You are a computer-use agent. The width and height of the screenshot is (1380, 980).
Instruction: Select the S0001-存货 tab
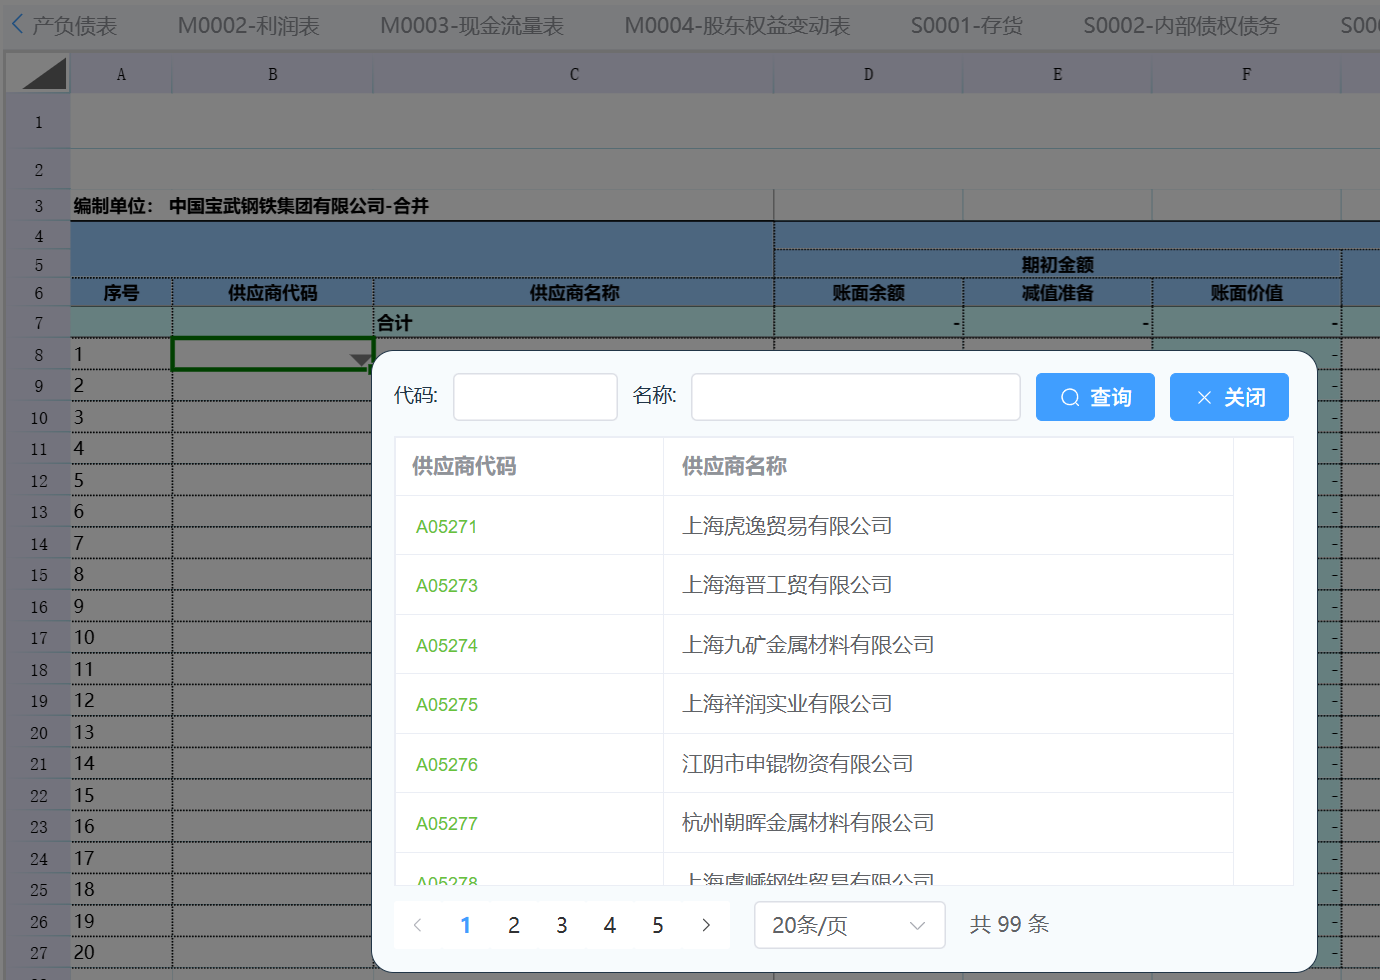click(966, 26)
